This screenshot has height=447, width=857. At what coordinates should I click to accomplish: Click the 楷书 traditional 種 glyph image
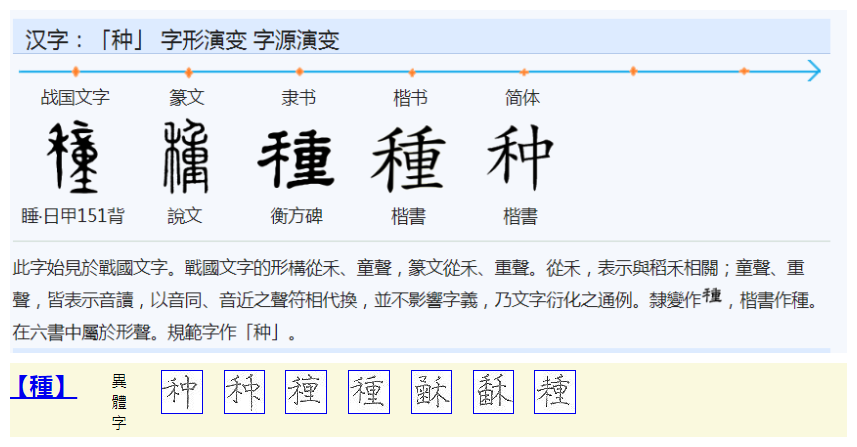click(x=409, y=158)
